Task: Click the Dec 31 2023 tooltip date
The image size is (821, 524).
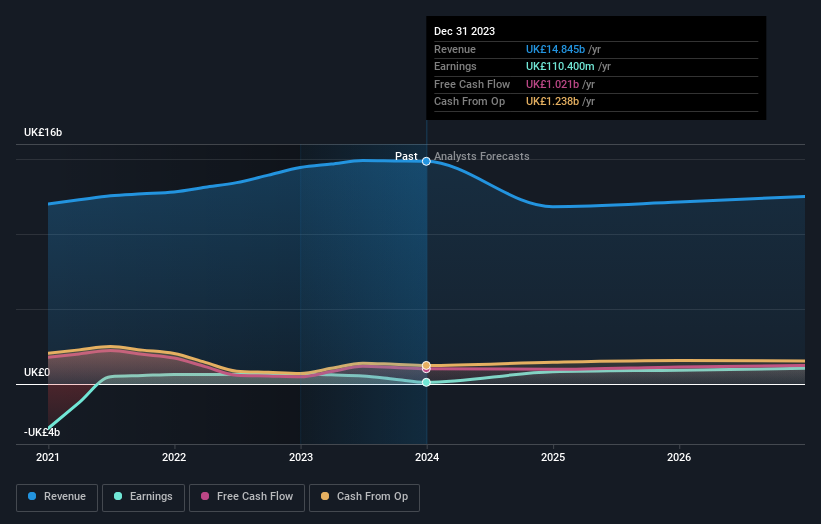Action: point(464,31)
